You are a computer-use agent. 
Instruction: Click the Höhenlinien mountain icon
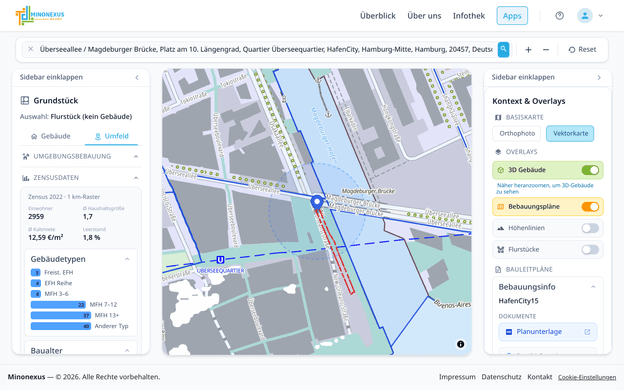[x=501, y=228]
